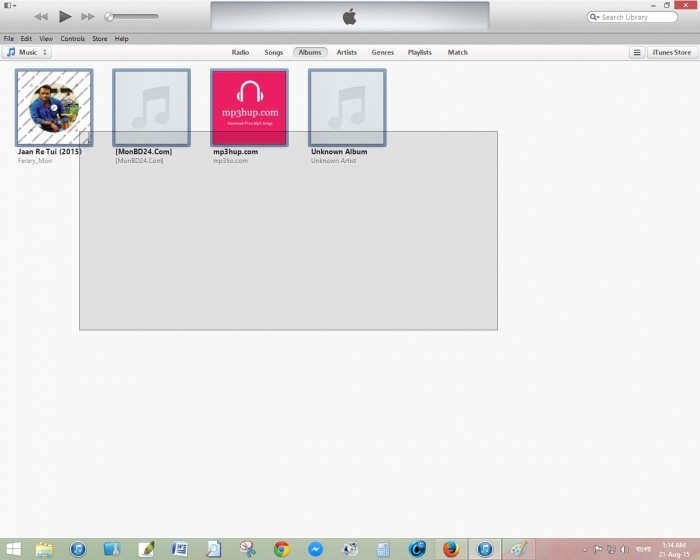Click the Action Center flag tray icon

(x=598, y=549)
